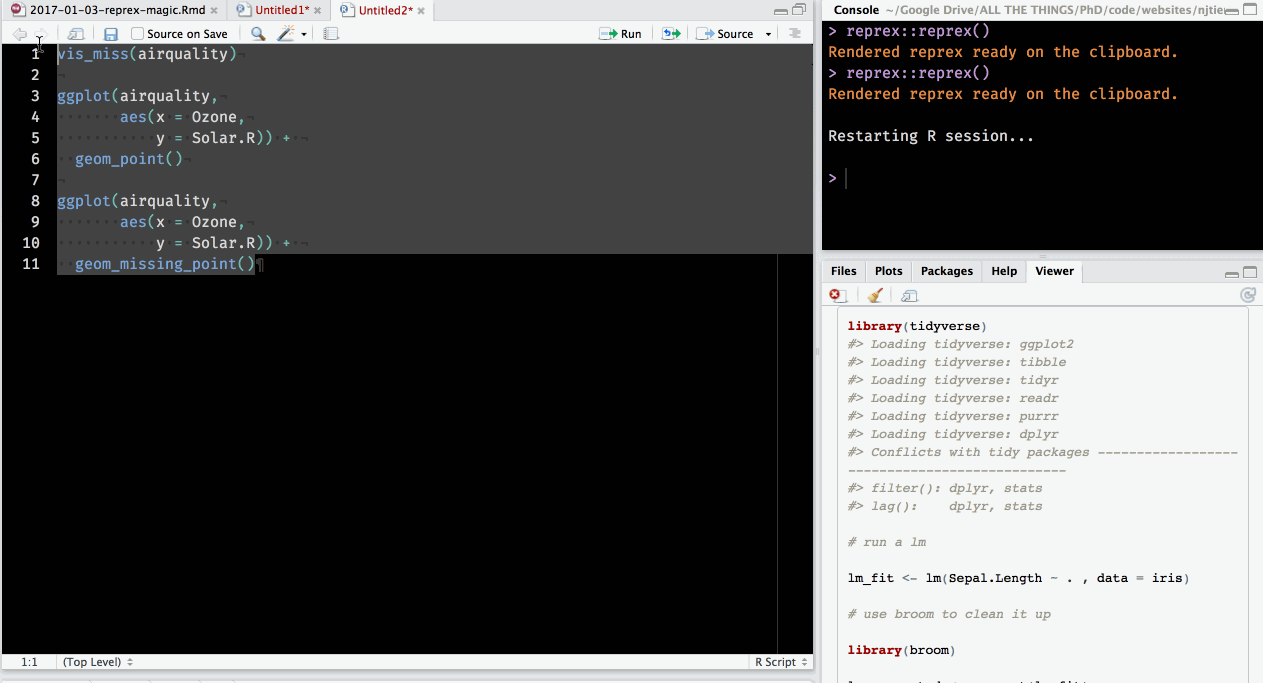Maximize the source editor pane
The height and width of the screenshot is (683, 1263).
click(799, 10)
